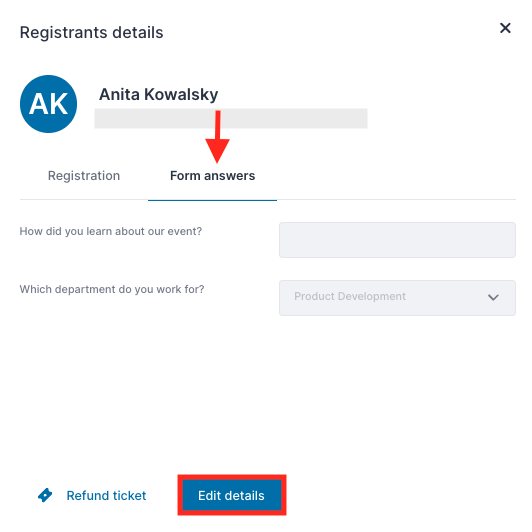Click the red arrow annotation
This screenshot has height=532, width=532.
pyautogui.click(x=217, y=136)
